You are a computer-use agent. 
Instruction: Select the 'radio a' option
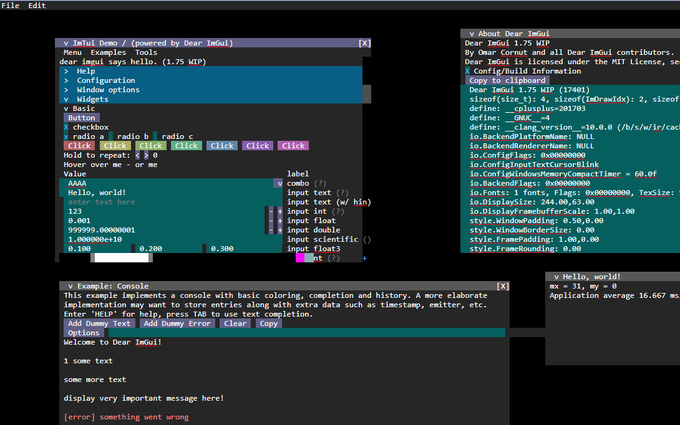tap(66, 137)
